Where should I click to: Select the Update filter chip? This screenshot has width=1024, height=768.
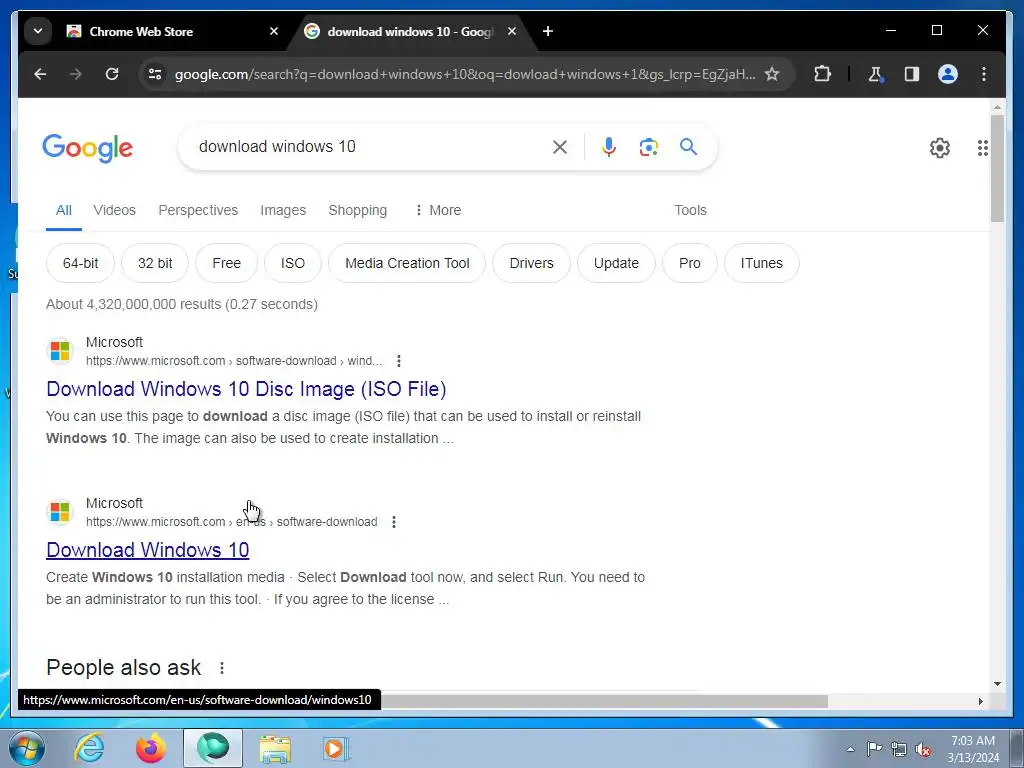point(616,263)
